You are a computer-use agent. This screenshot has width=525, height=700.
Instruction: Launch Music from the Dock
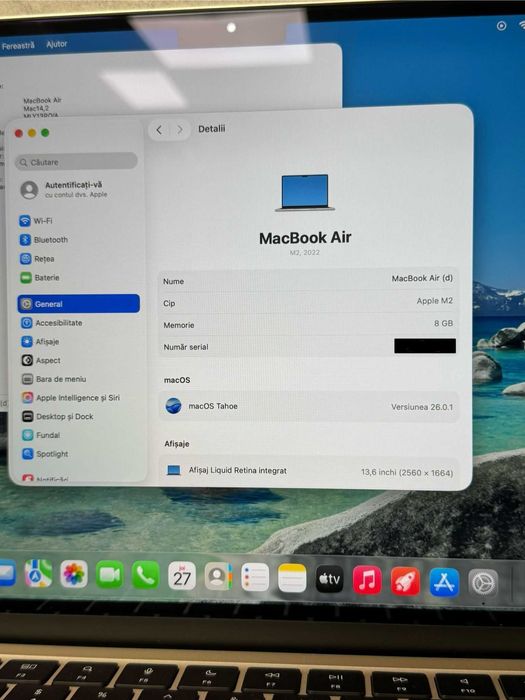pyautogui.click(x=367, y=580)
